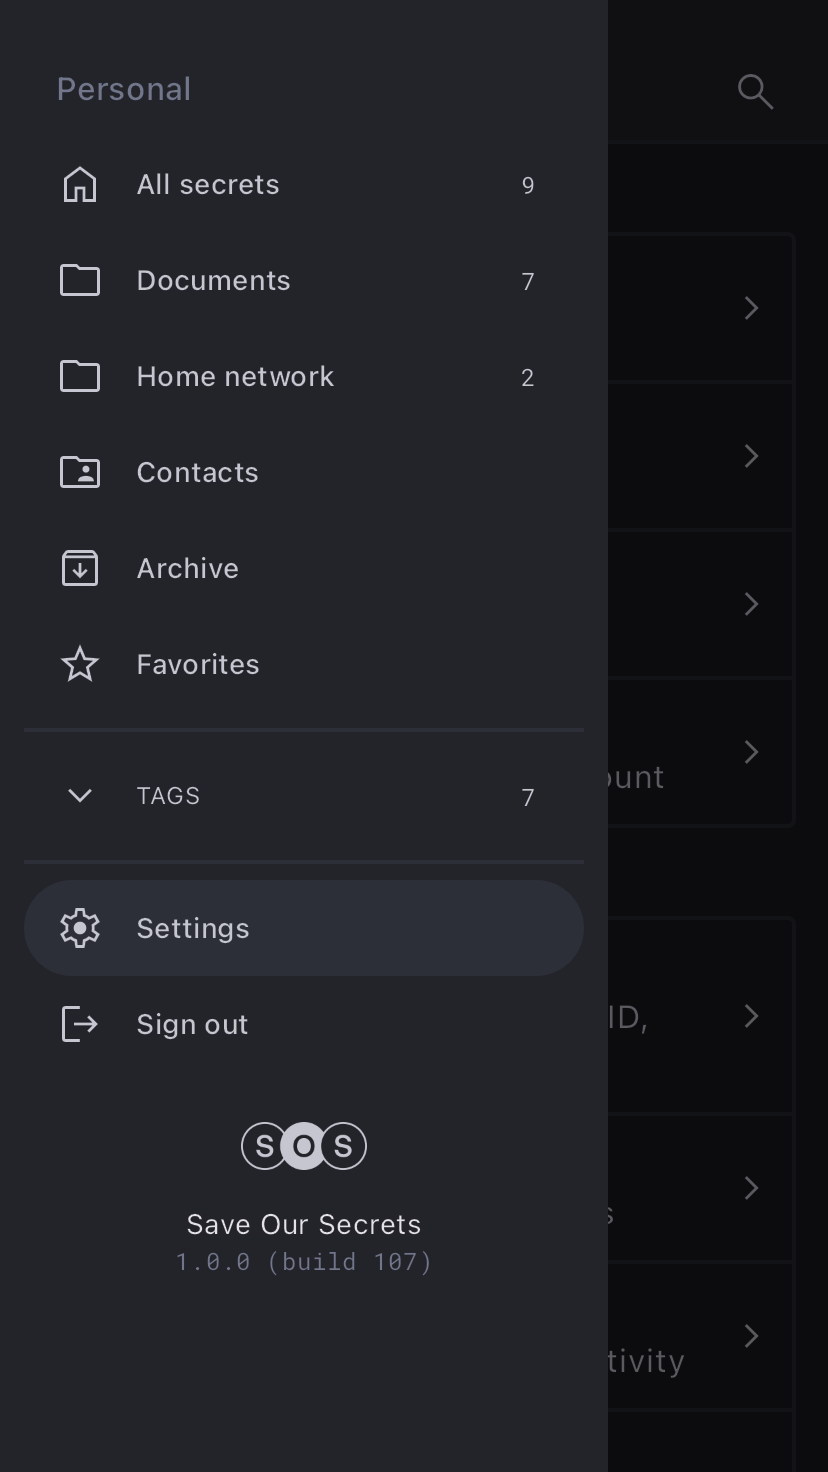
Task: Click the Sign out arrow icon
Action: pyautogui.click(x=80, y=1024)
